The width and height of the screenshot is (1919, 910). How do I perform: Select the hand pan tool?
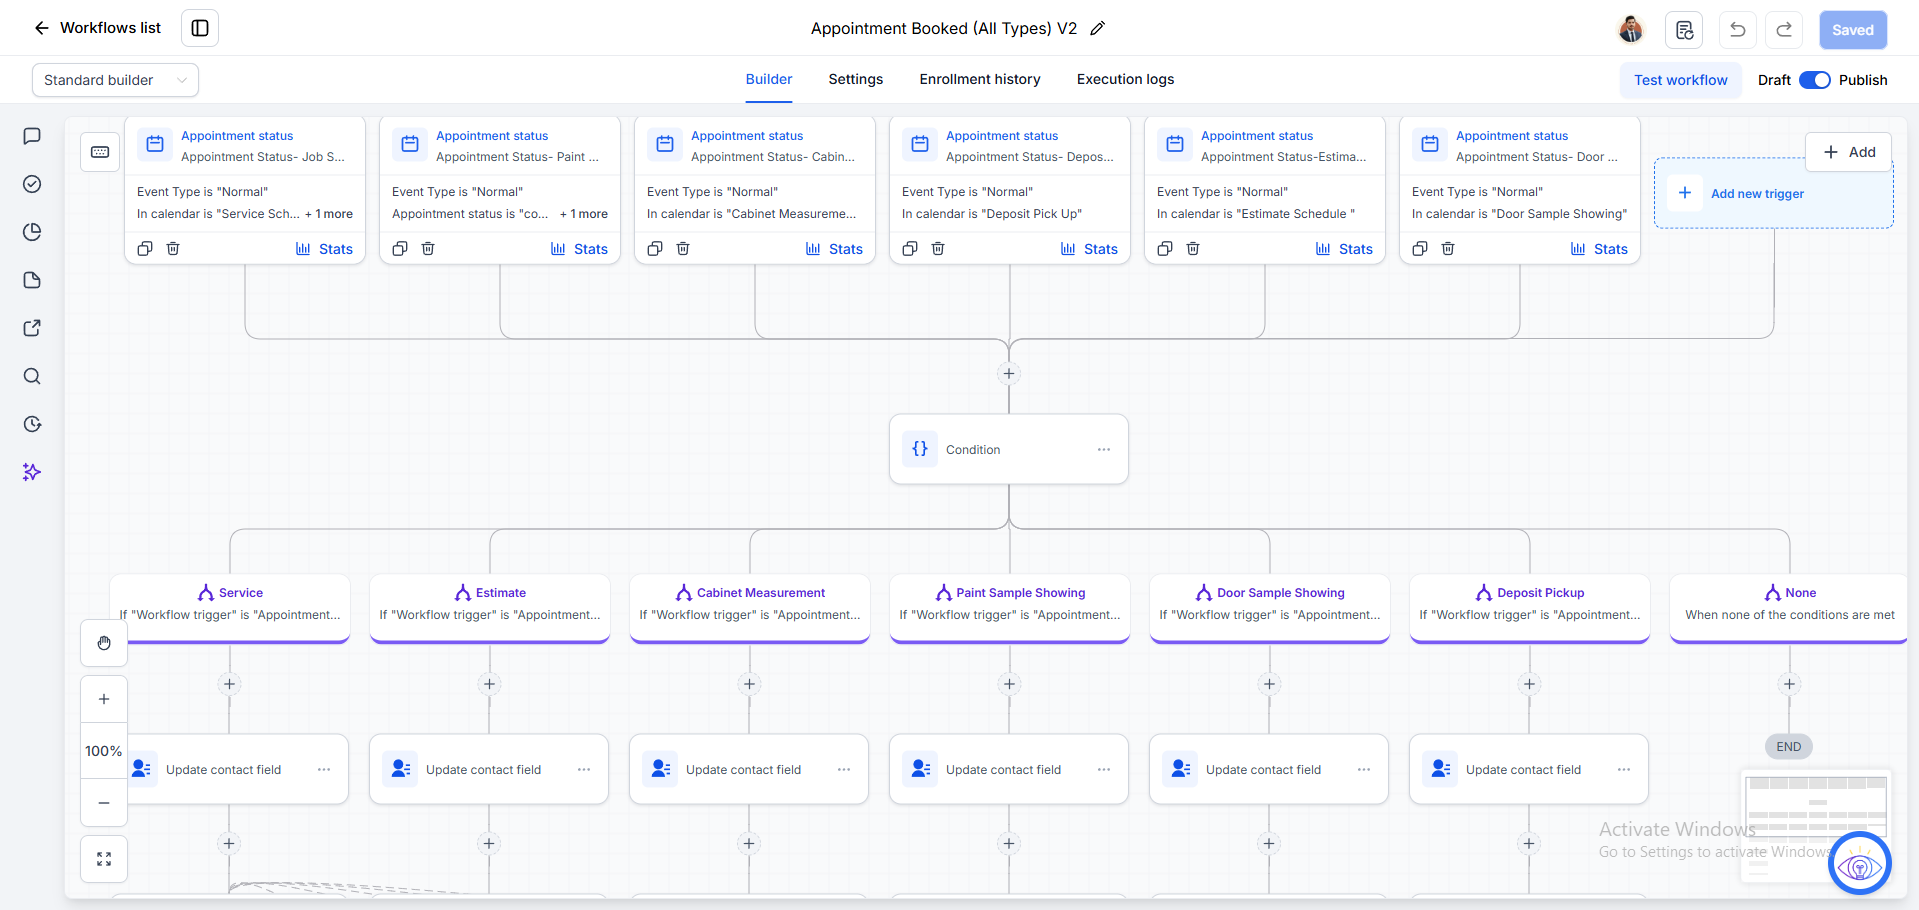click(x=104, y=643)
